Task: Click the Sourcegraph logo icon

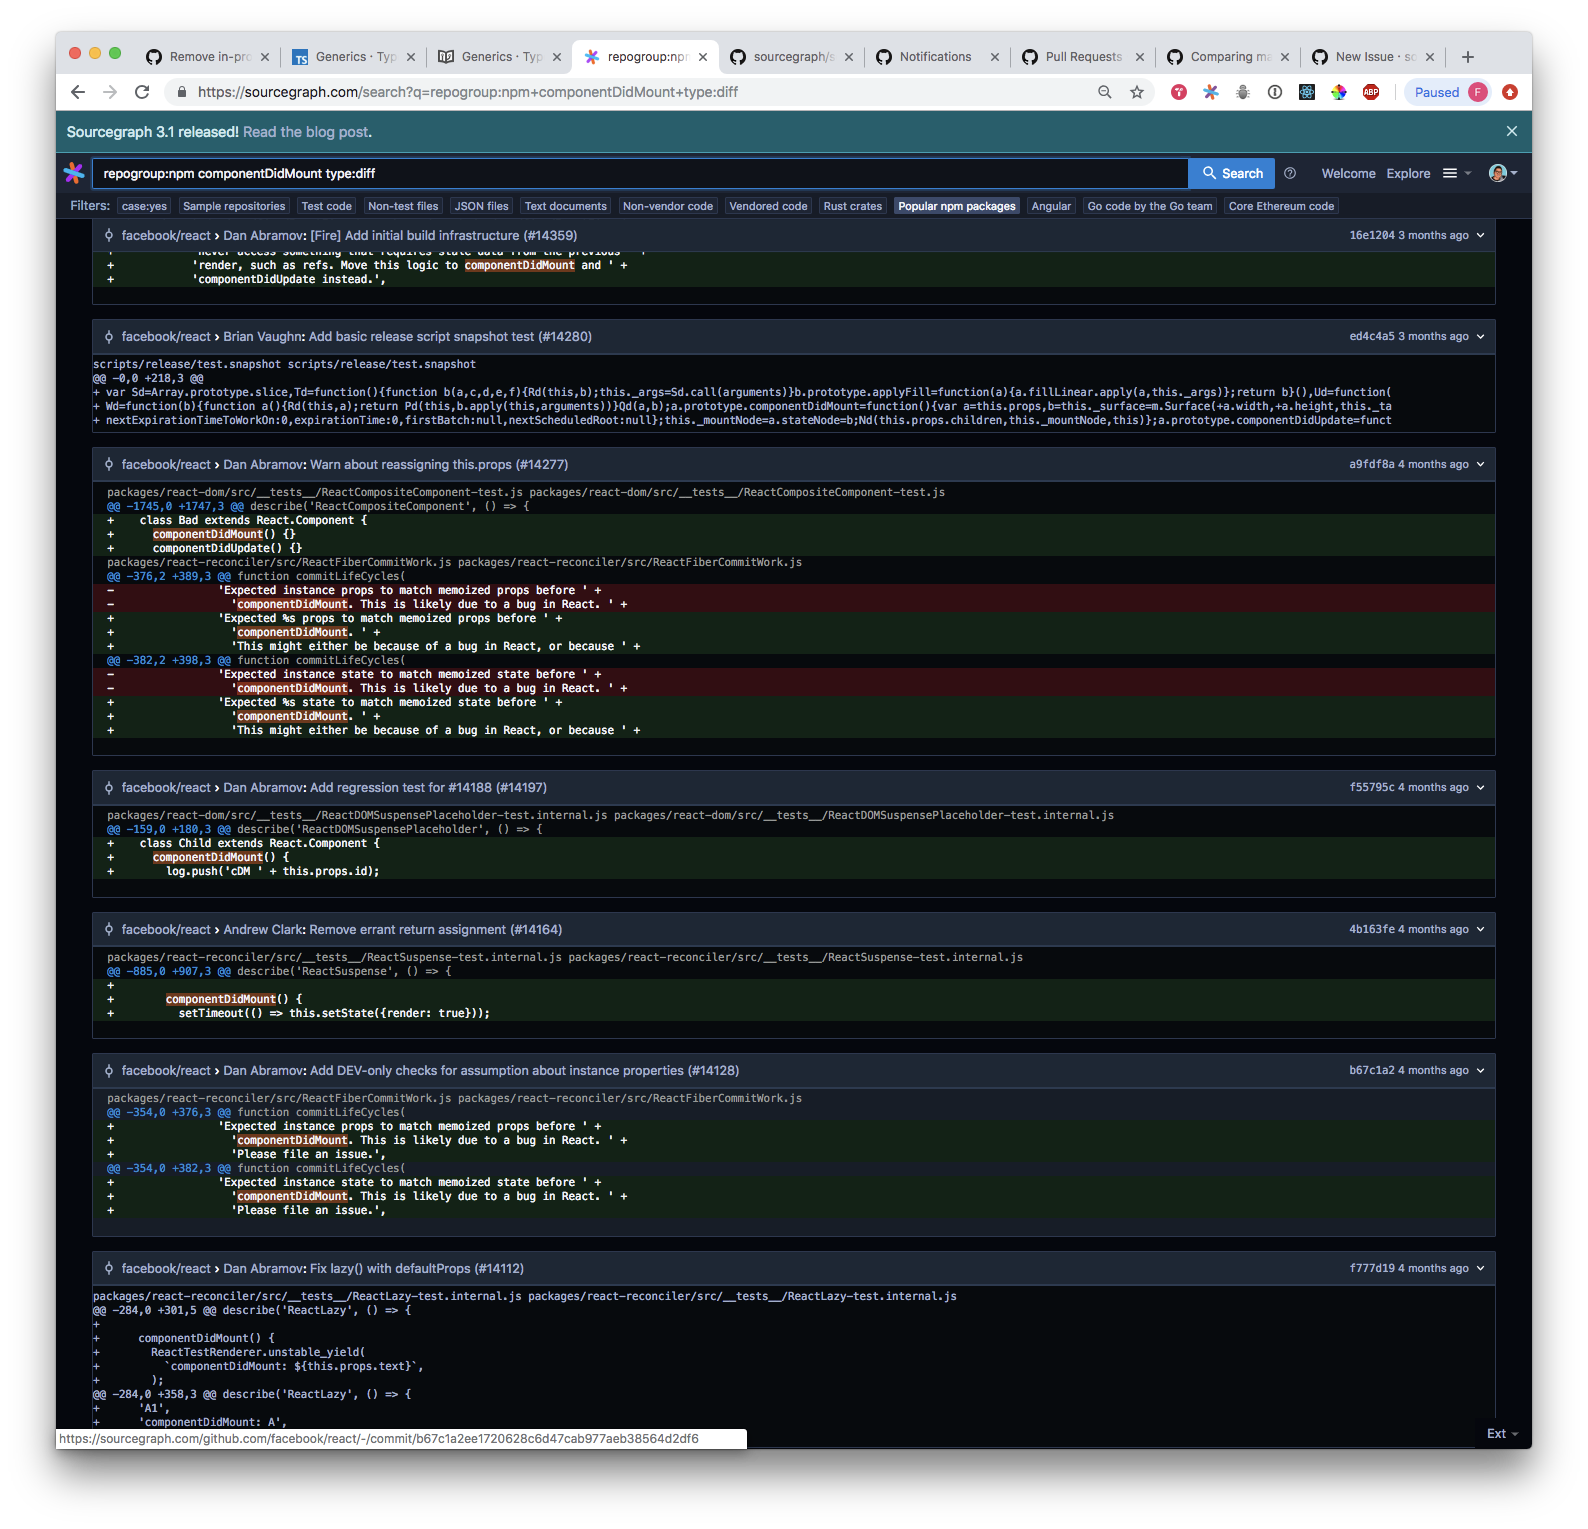Action: (74, 173)
